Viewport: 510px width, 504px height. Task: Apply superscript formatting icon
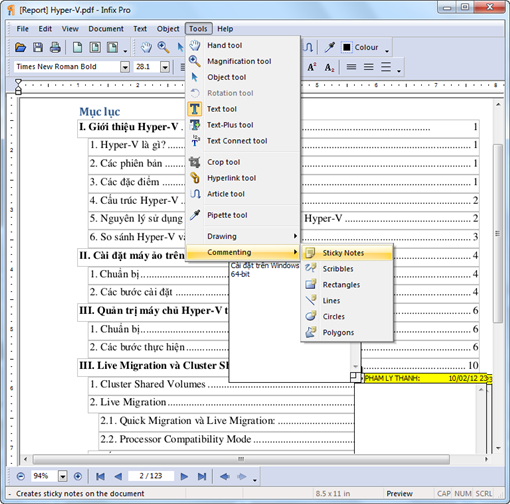tap(312, 67)
